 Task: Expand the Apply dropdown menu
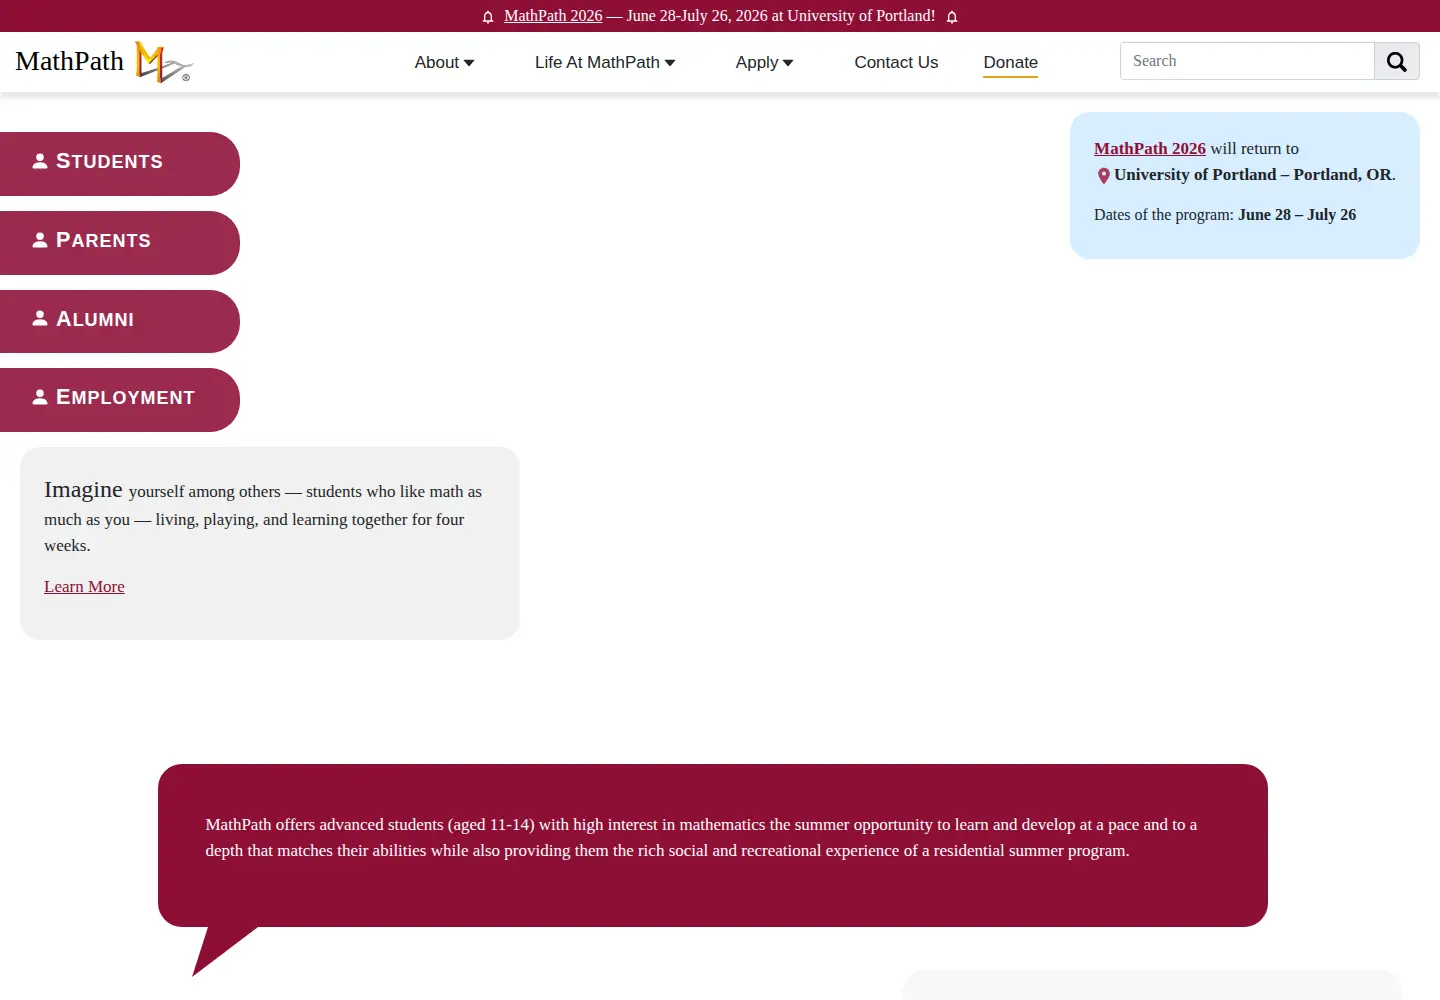pos(765,62)
